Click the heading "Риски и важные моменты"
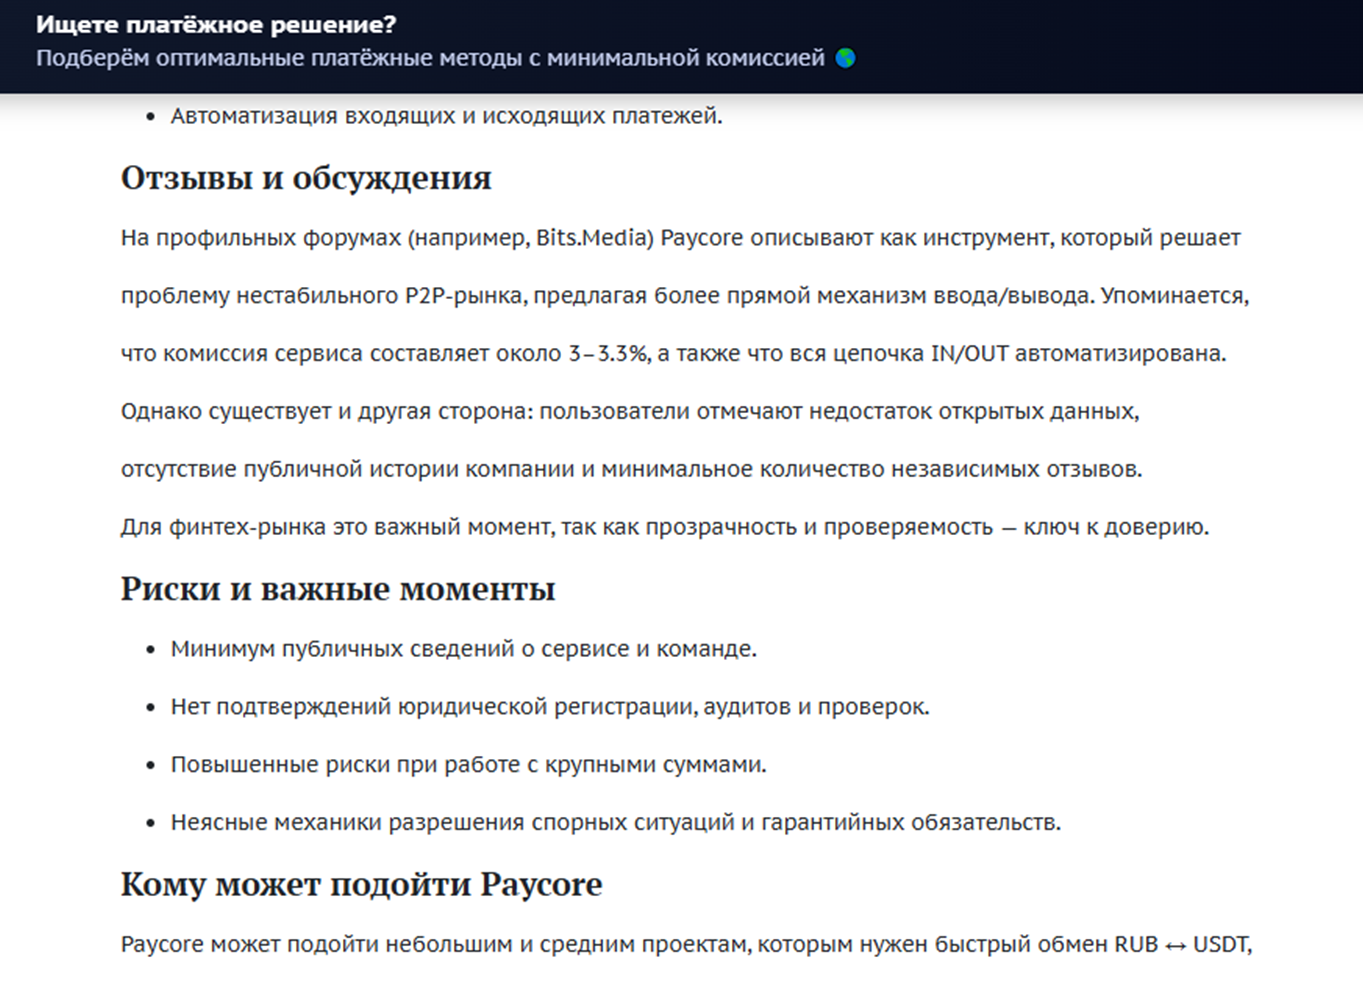Screen dimensions: 1363x982 (338, 589)
